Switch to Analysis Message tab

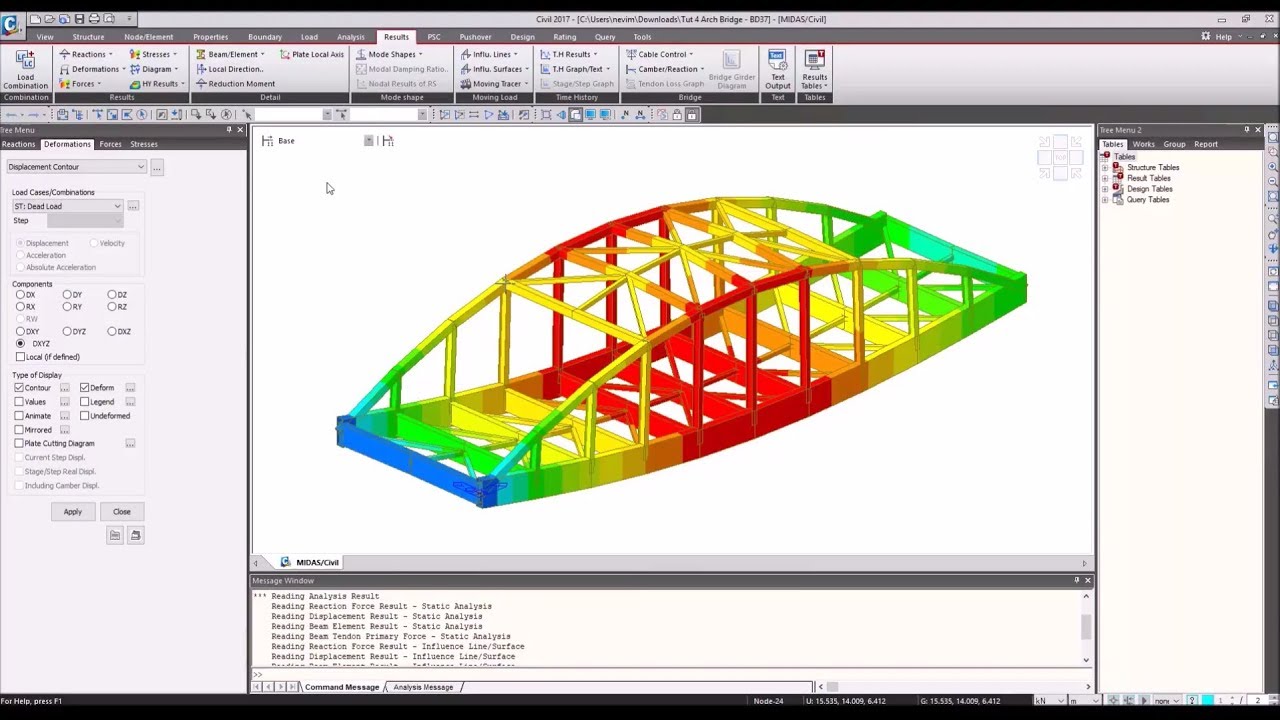click(x=423, y=687)
